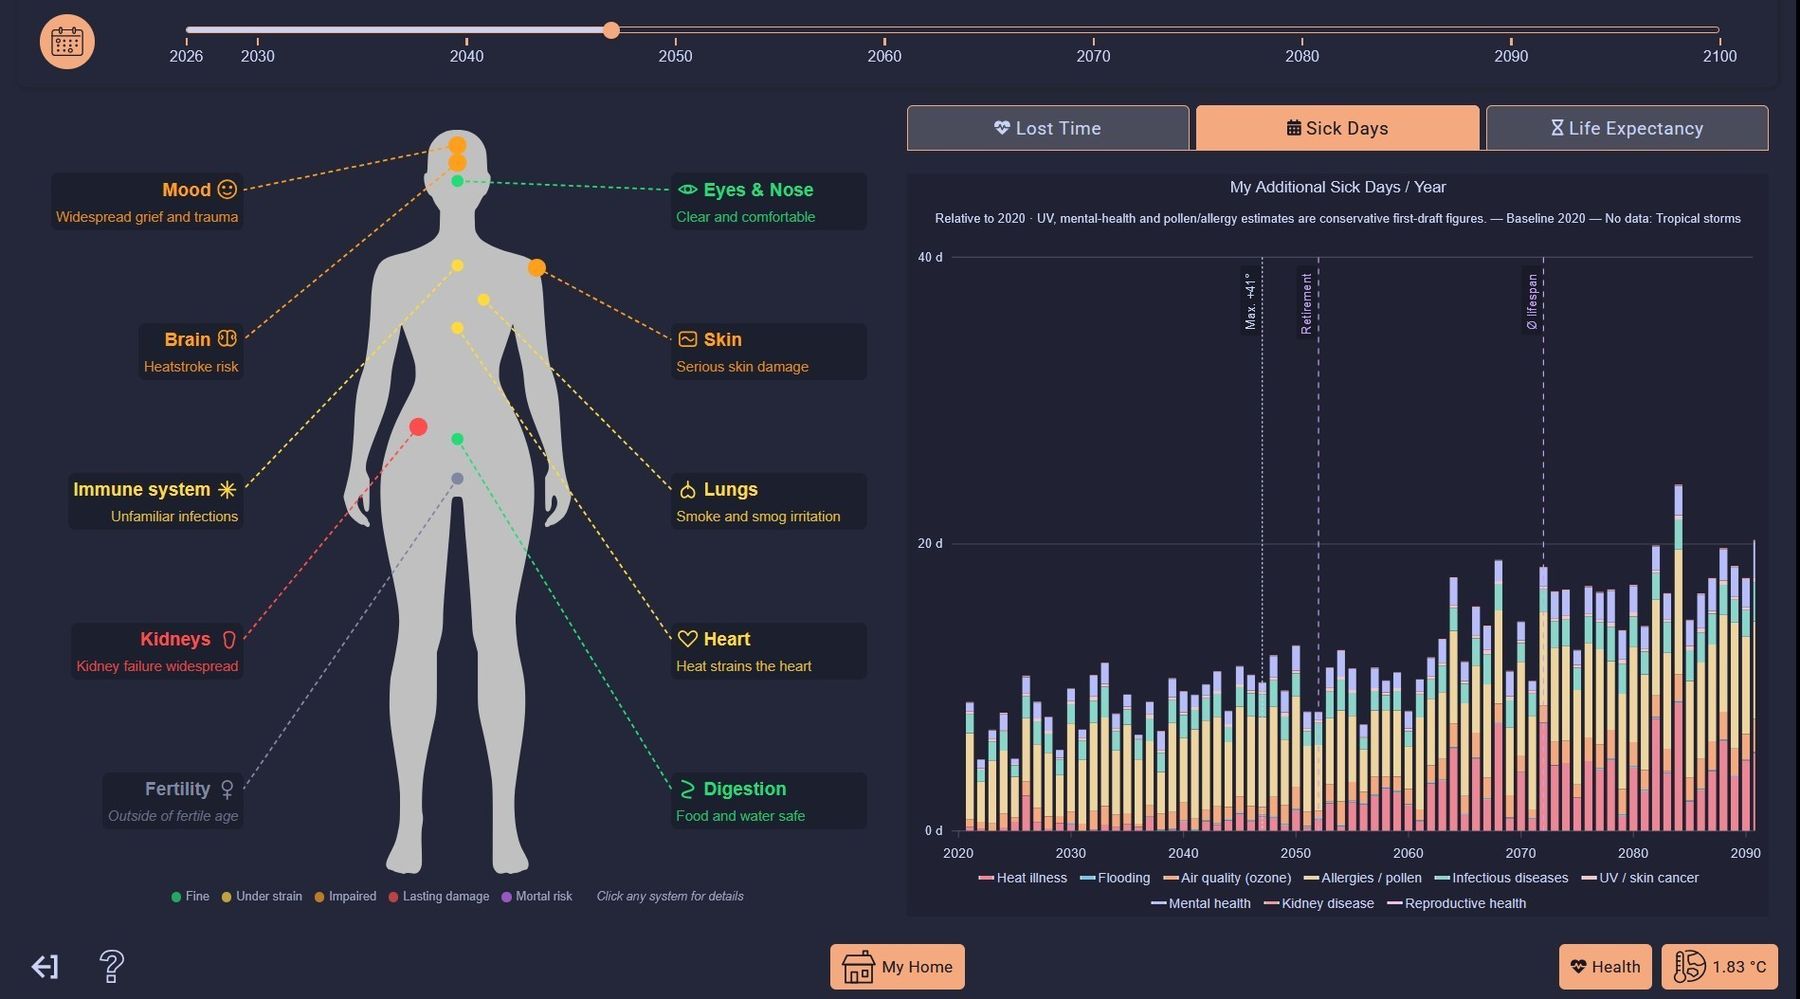Click 'Unfamiliar infections' text
This screenshot has width=1800, height=999.
[174, 517]
